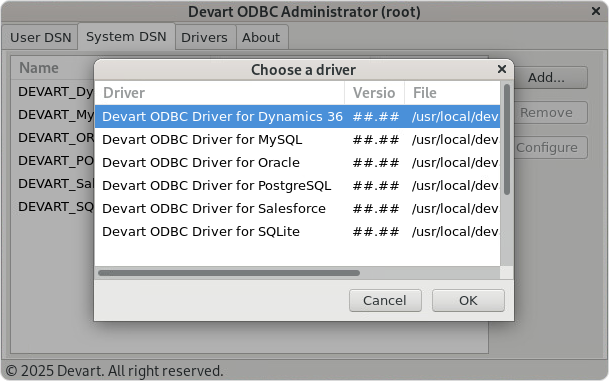Select DEVART_Dy entry in DSN list

[x=56, y=92]
